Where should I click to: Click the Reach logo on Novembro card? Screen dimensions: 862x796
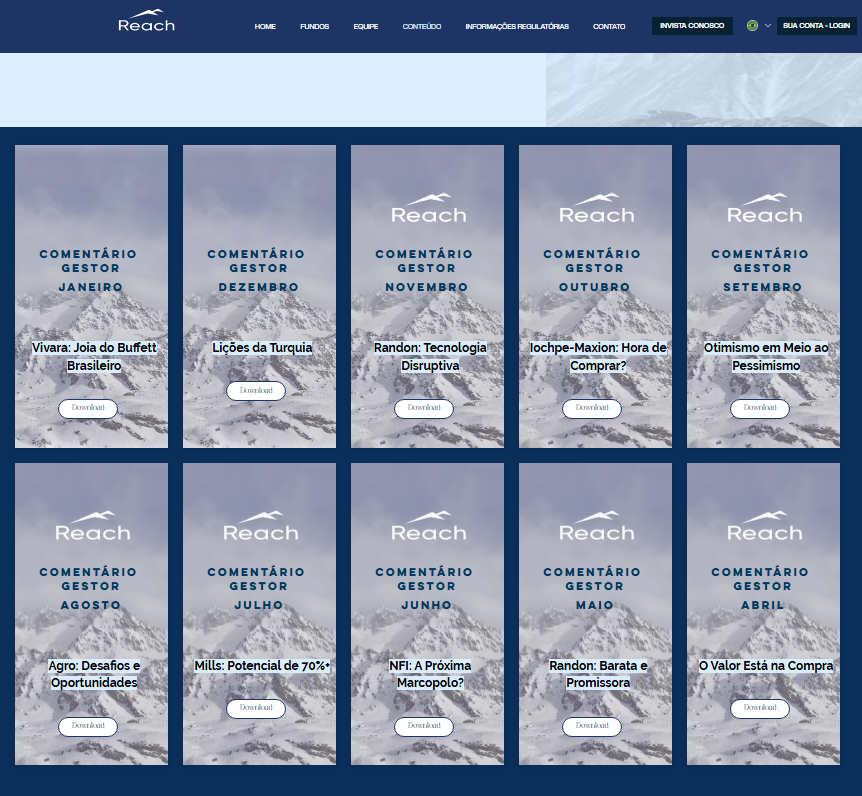click(429, 208)
